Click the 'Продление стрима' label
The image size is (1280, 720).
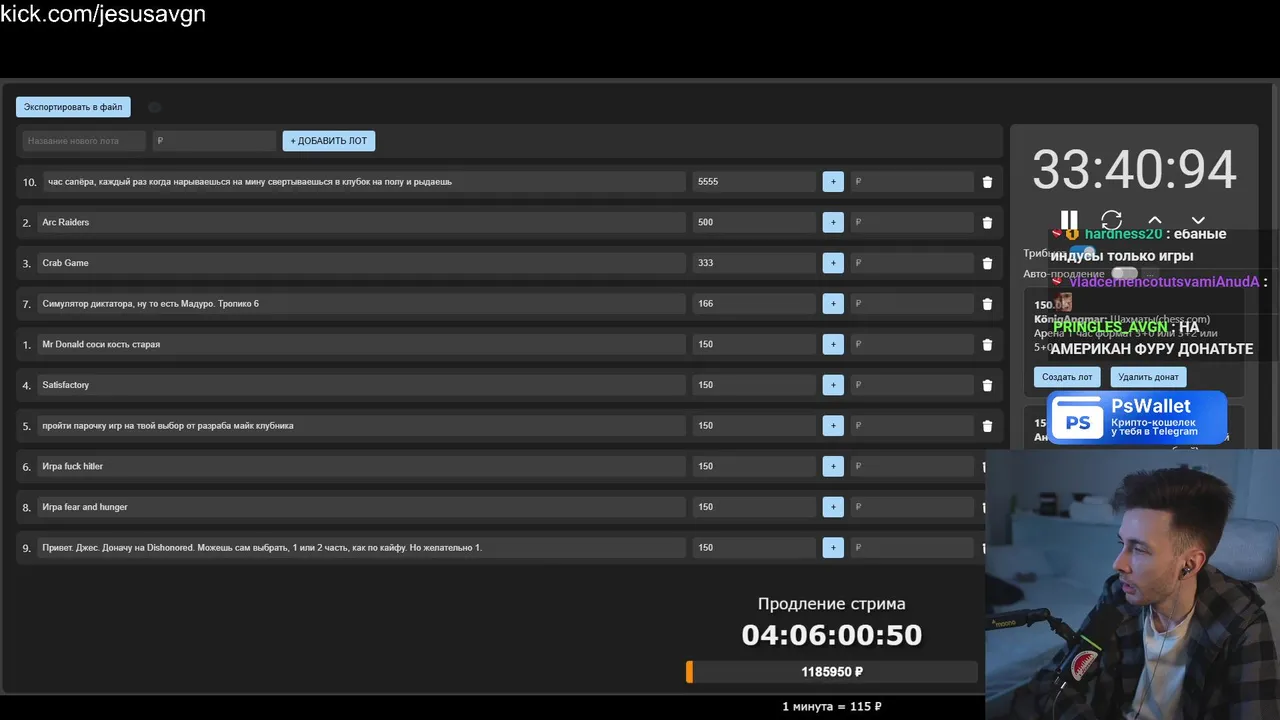pyautogui.click(x=832, y=604)
